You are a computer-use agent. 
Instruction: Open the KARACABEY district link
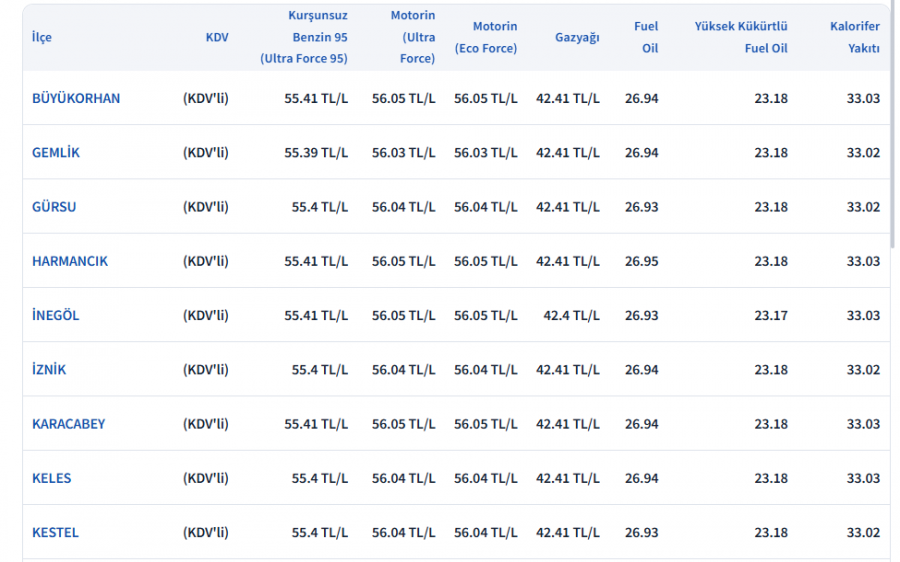[x=68, y=424]
